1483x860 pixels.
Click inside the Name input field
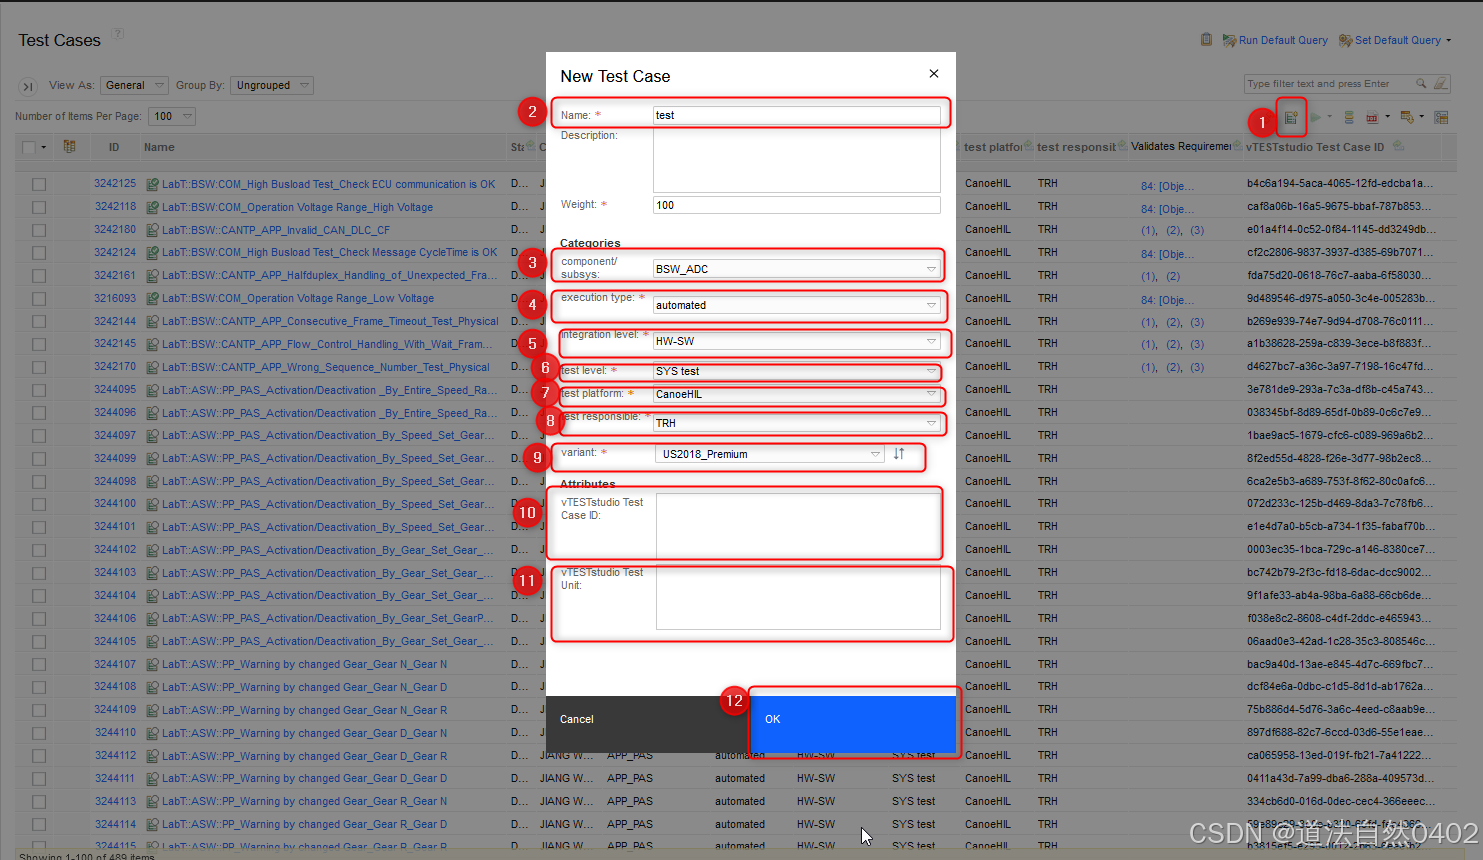(796, 114)
